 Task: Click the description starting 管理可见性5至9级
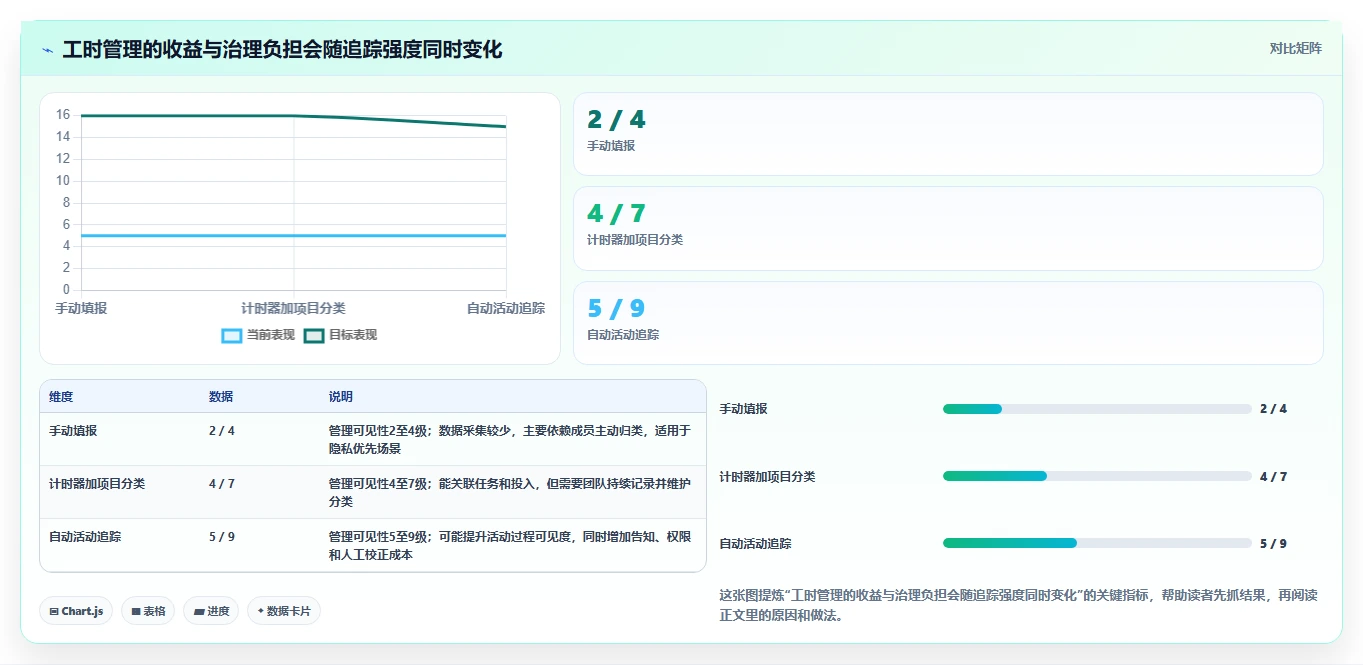pyautogui.click(x=510, y=546)
